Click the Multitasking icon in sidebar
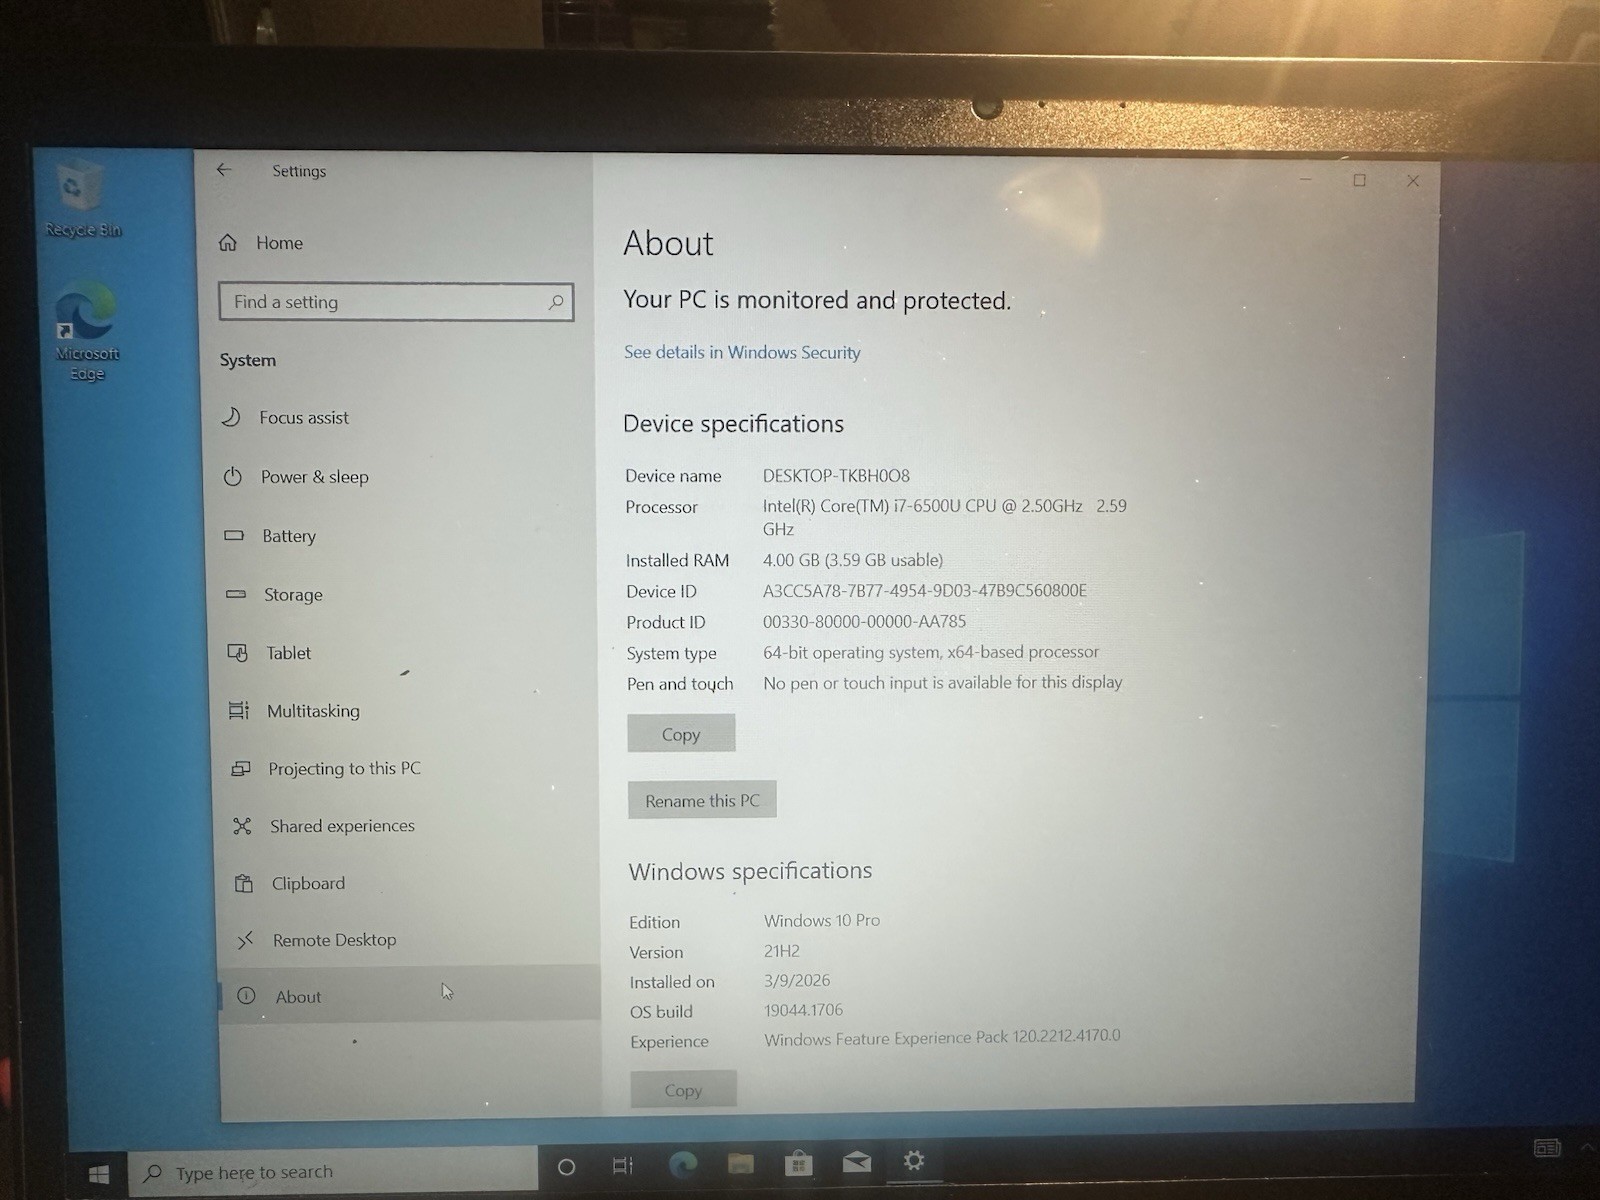Viewport: 1600px width, 1200px height. pyautogui.click(x=239, y=711)
